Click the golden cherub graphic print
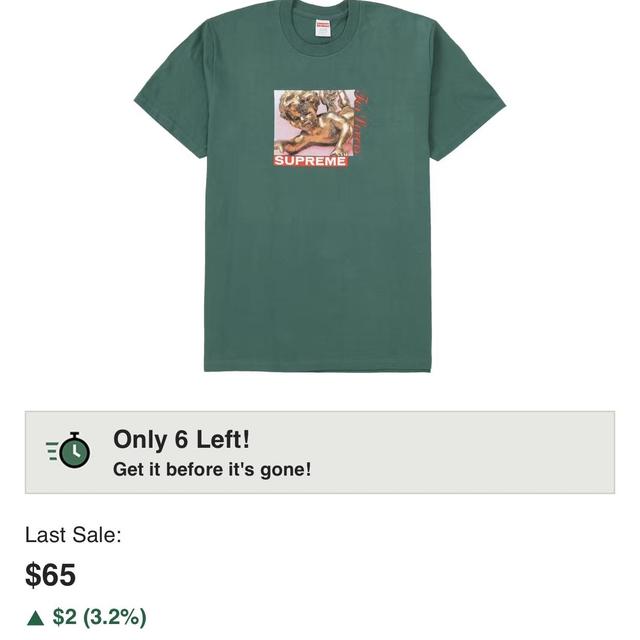This screenshot has height=640, width=640. (x=314, y=122)
